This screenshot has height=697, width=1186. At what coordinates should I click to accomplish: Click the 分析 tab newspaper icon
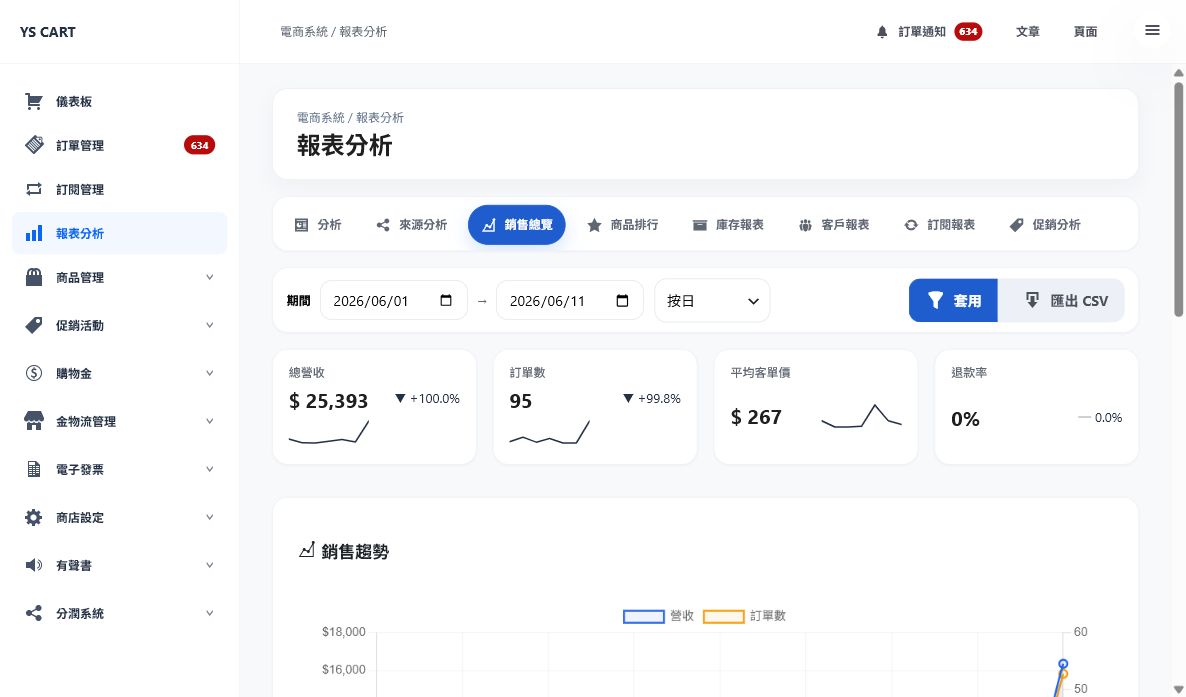pos(301,225)
